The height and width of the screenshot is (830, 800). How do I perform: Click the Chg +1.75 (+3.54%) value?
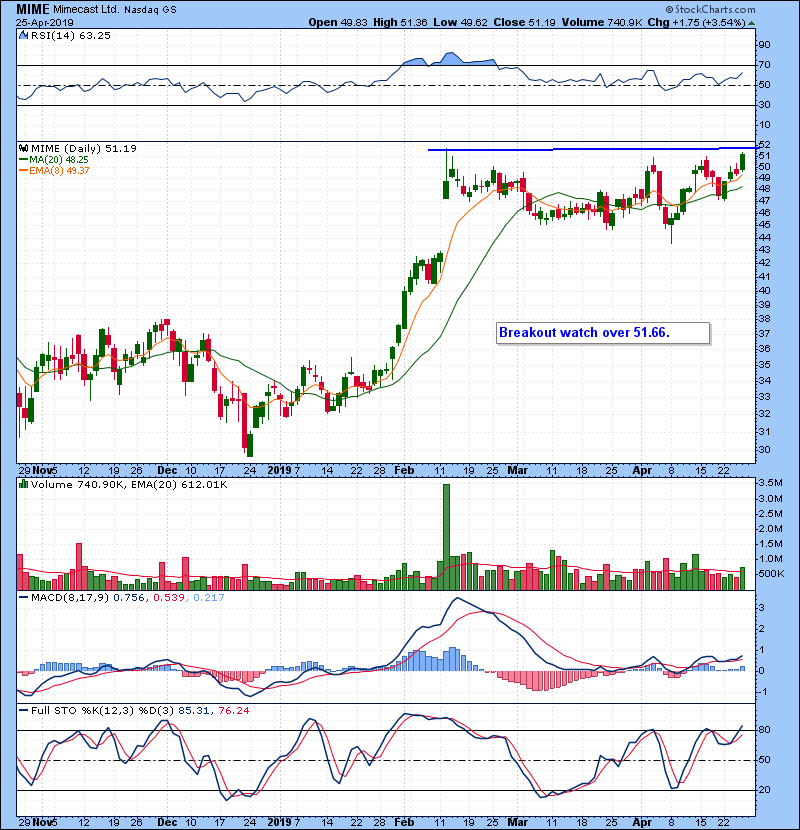(x=735, y=22)
